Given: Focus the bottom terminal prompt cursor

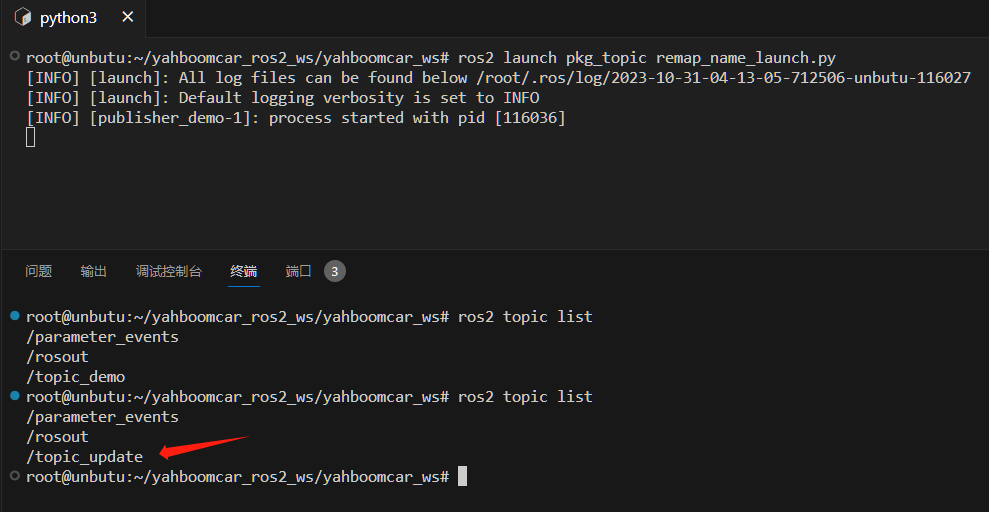Looking at the screenshot, I should click(x=462, y=476).
